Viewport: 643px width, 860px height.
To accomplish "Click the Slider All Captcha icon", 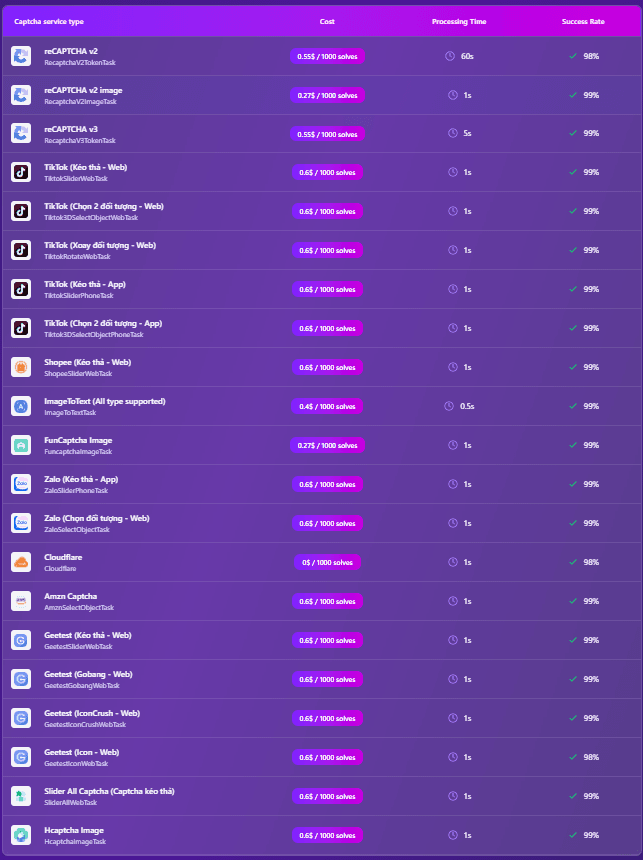I will pos(21,796).
